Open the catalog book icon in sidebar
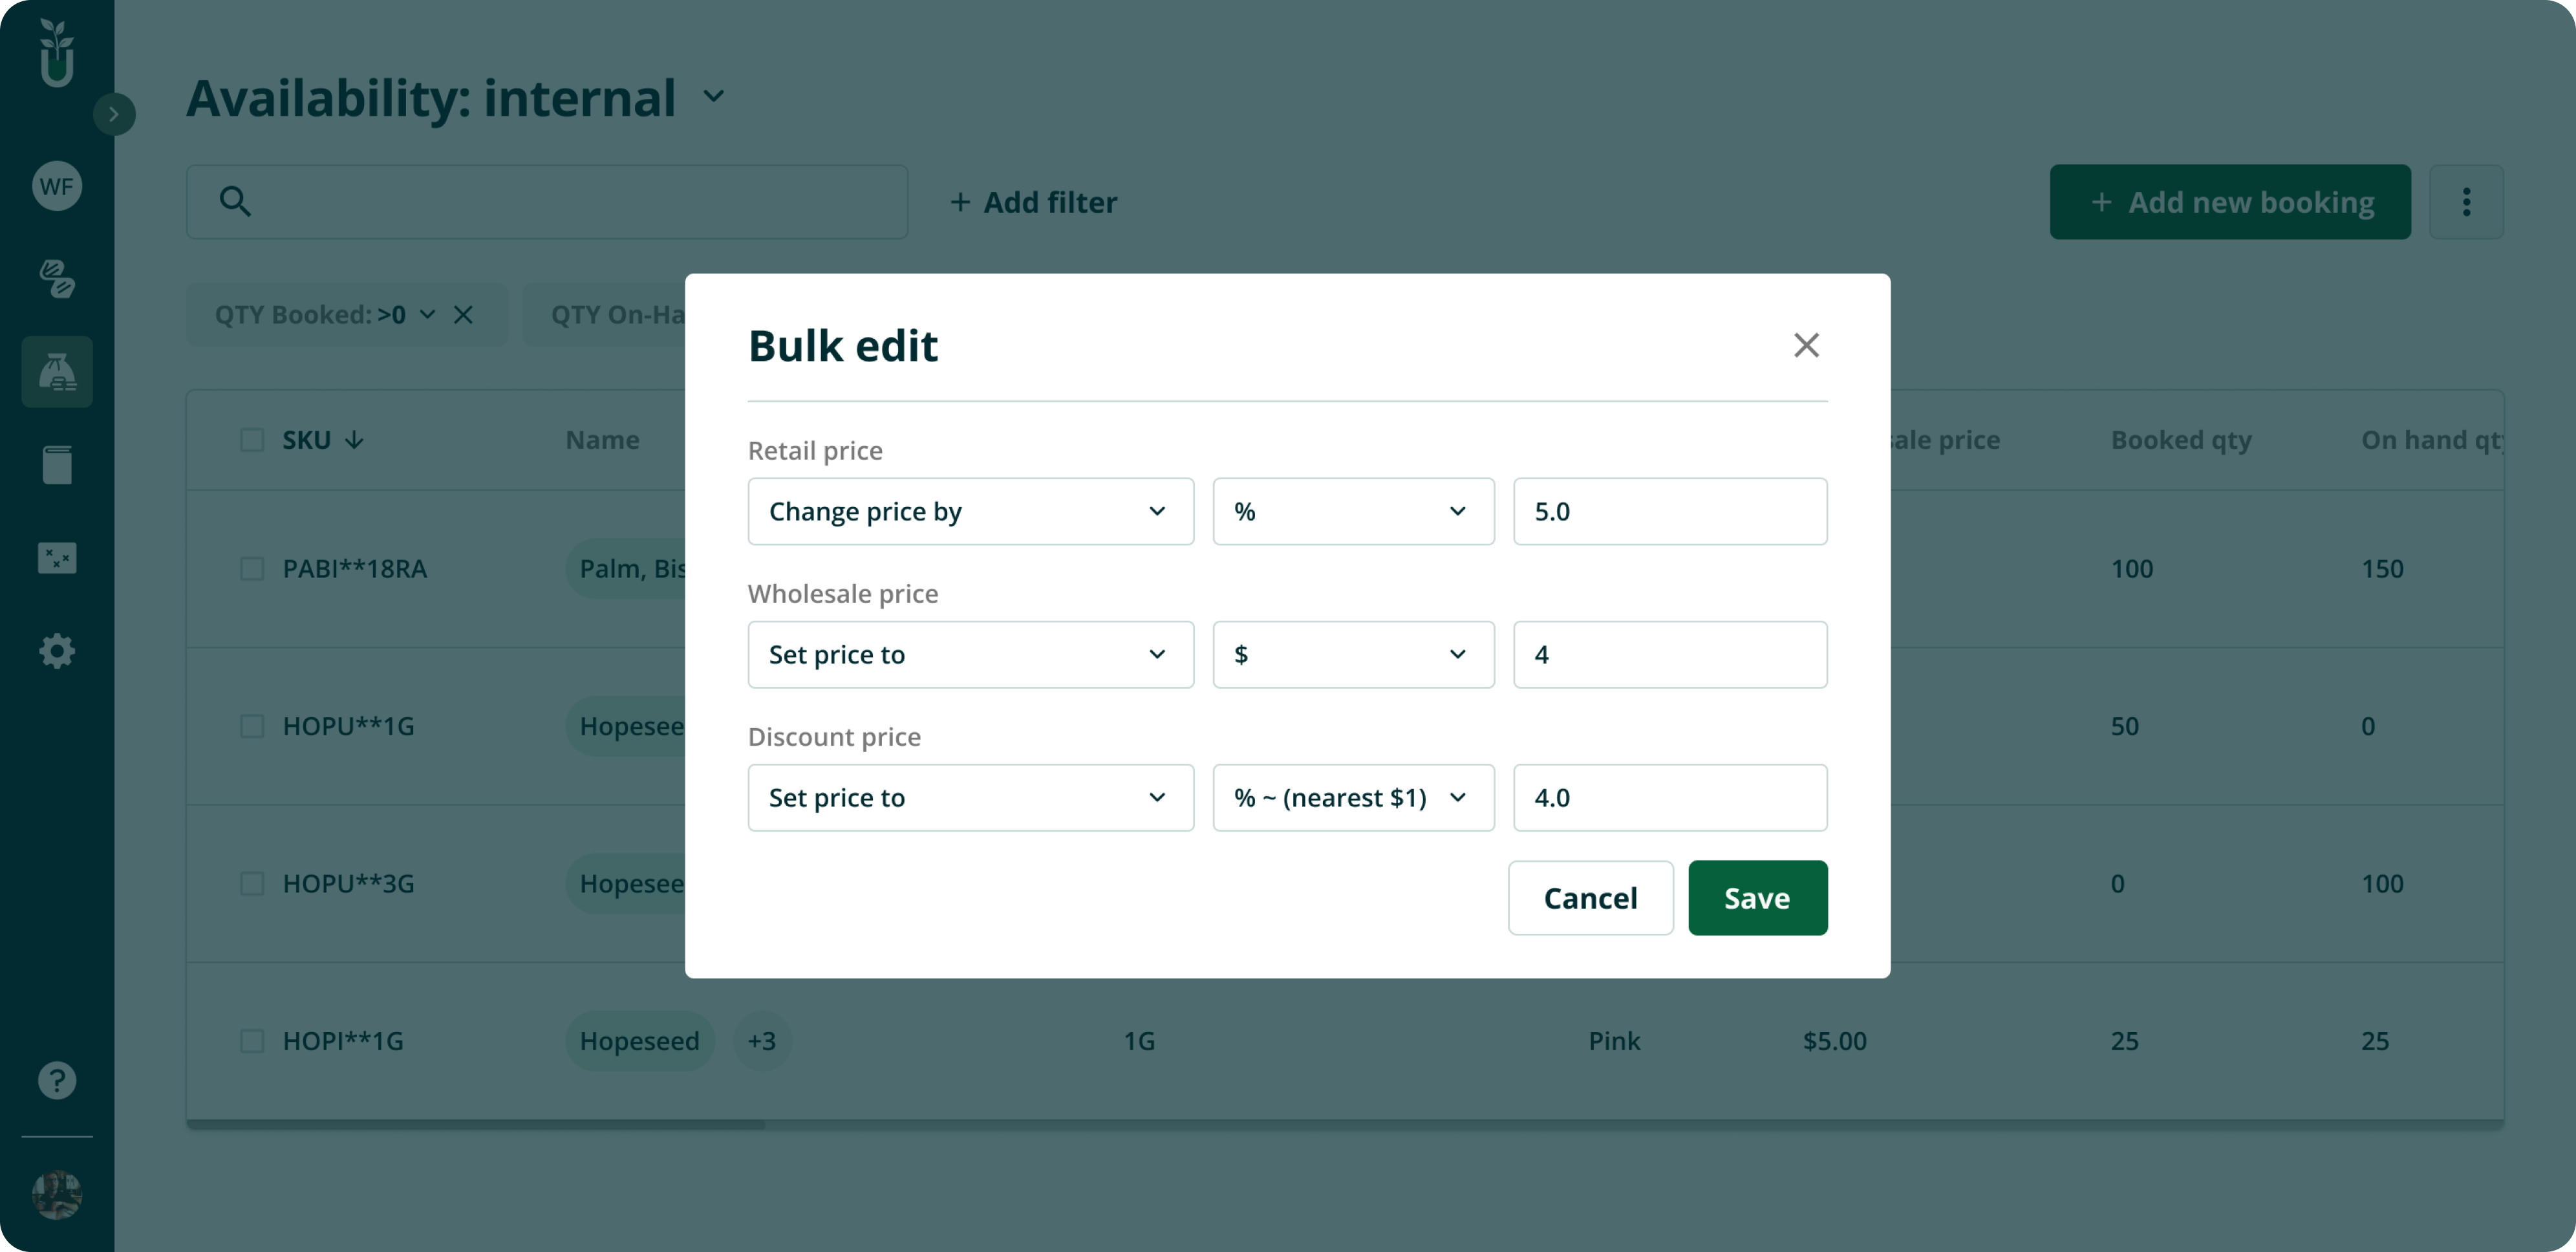Screen dimensions: 2576x1252 57,464
